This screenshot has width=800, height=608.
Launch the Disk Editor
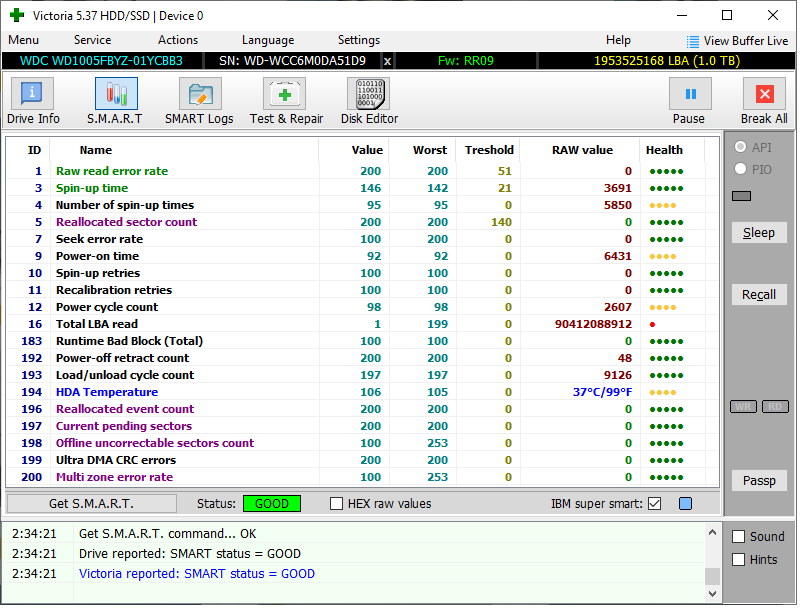pyautogui.click(x=369, y=101)
